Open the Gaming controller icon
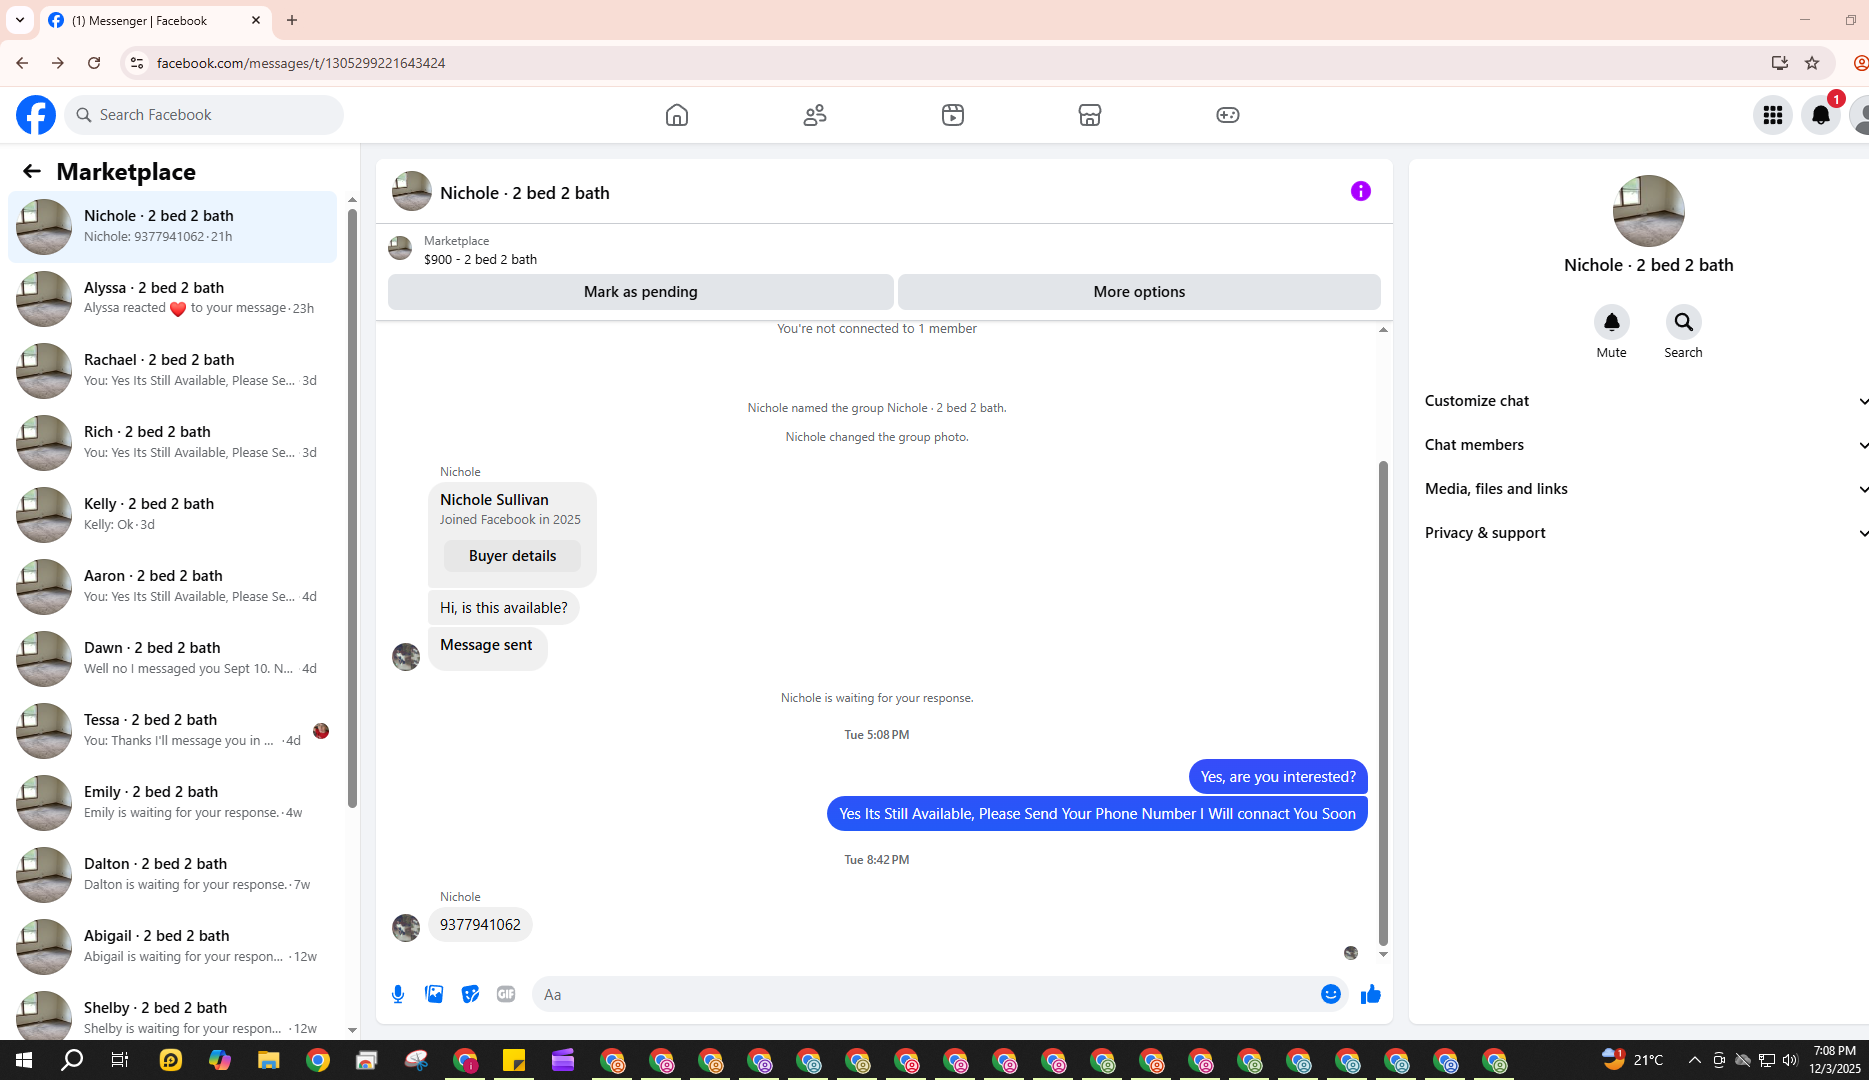This screenshot has height=1080, width=1869. pyautogui.click(x=1228, y=115)
